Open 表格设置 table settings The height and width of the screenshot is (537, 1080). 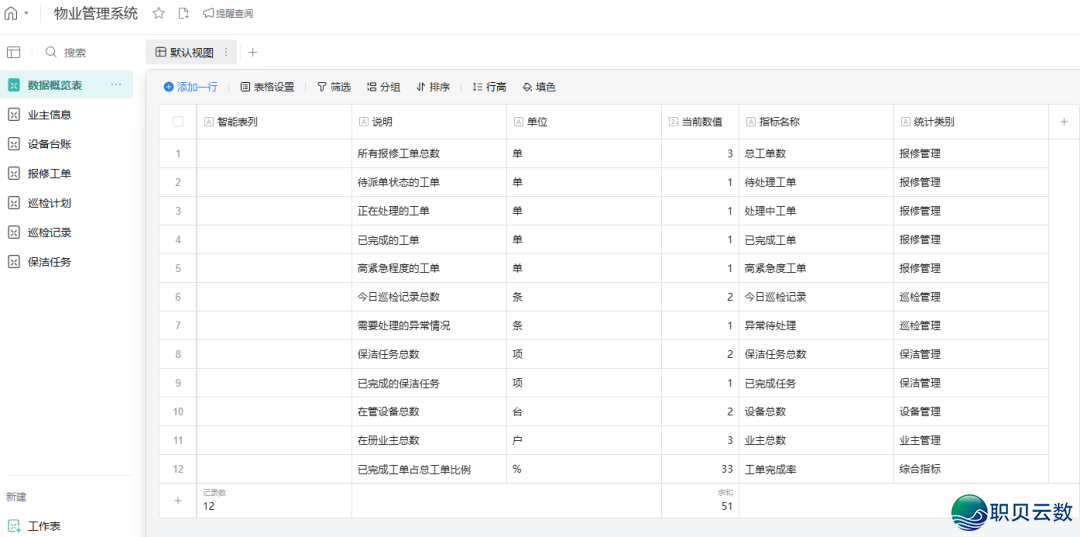coord(267,87)
